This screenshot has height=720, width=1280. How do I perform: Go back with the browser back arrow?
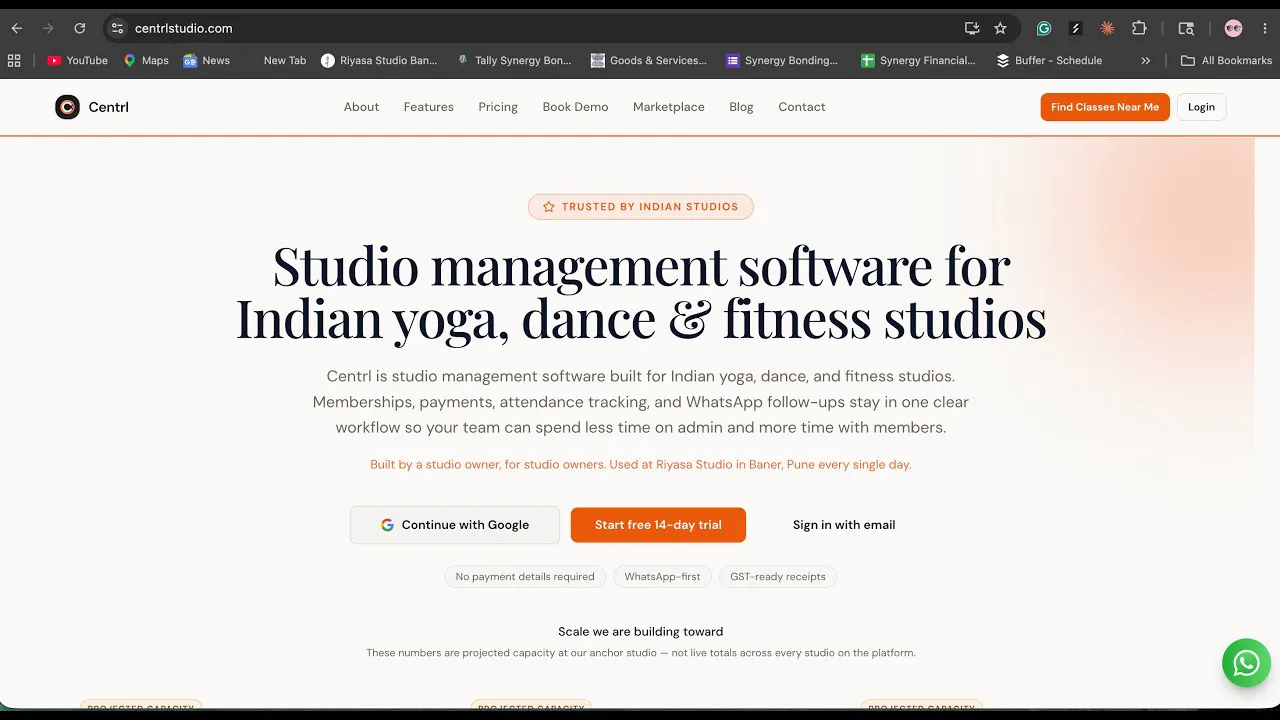click(16, 28)
